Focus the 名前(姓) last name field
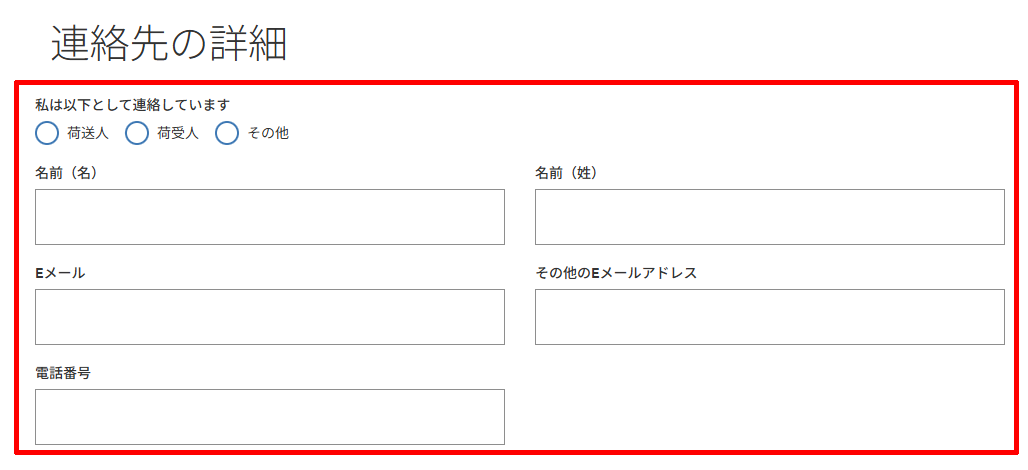 click(x=770, y=217)
